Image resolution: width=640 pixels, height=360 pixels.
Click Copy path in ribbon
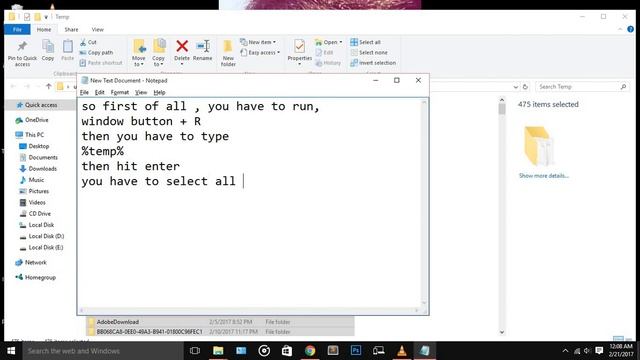(x=96, y=52)
